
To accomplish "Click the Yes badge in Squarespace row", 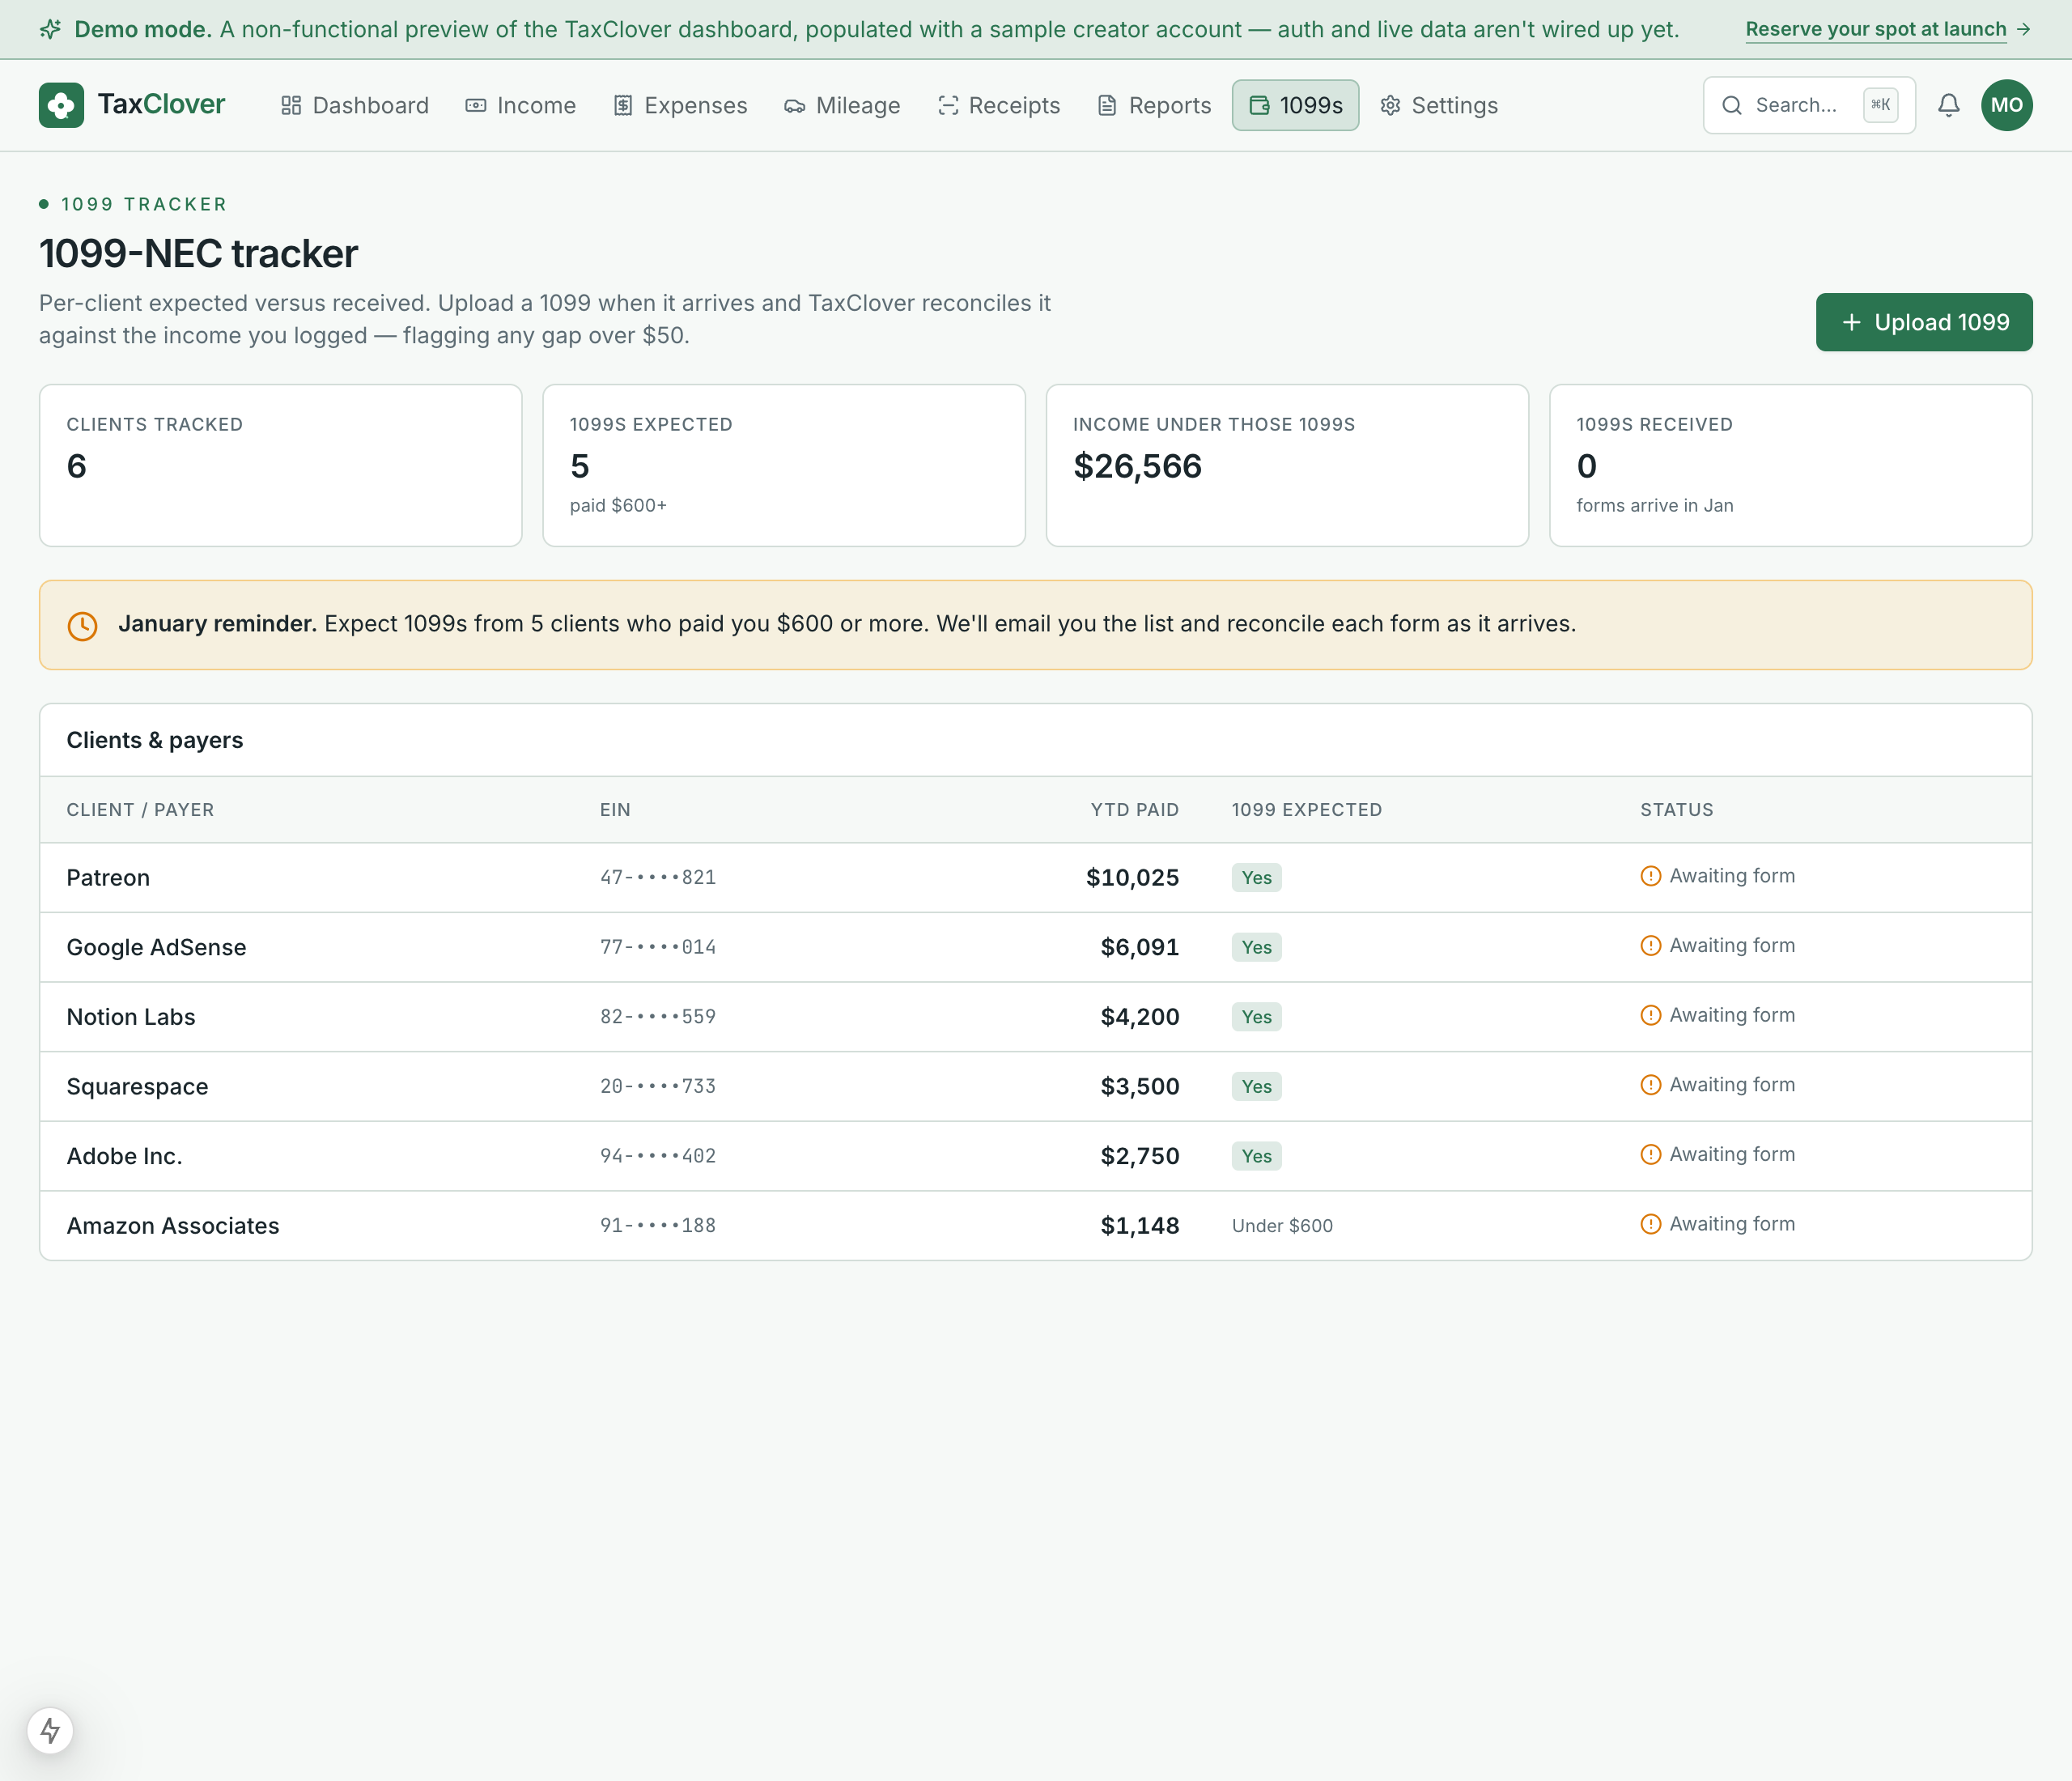I will click(1256, 1086).
